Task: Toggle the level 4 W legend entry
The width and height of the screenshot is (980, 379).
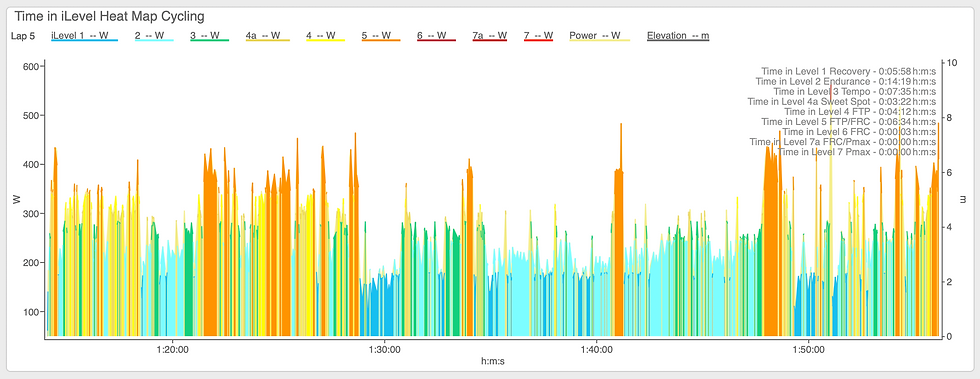Action: [x=326, y=36]
